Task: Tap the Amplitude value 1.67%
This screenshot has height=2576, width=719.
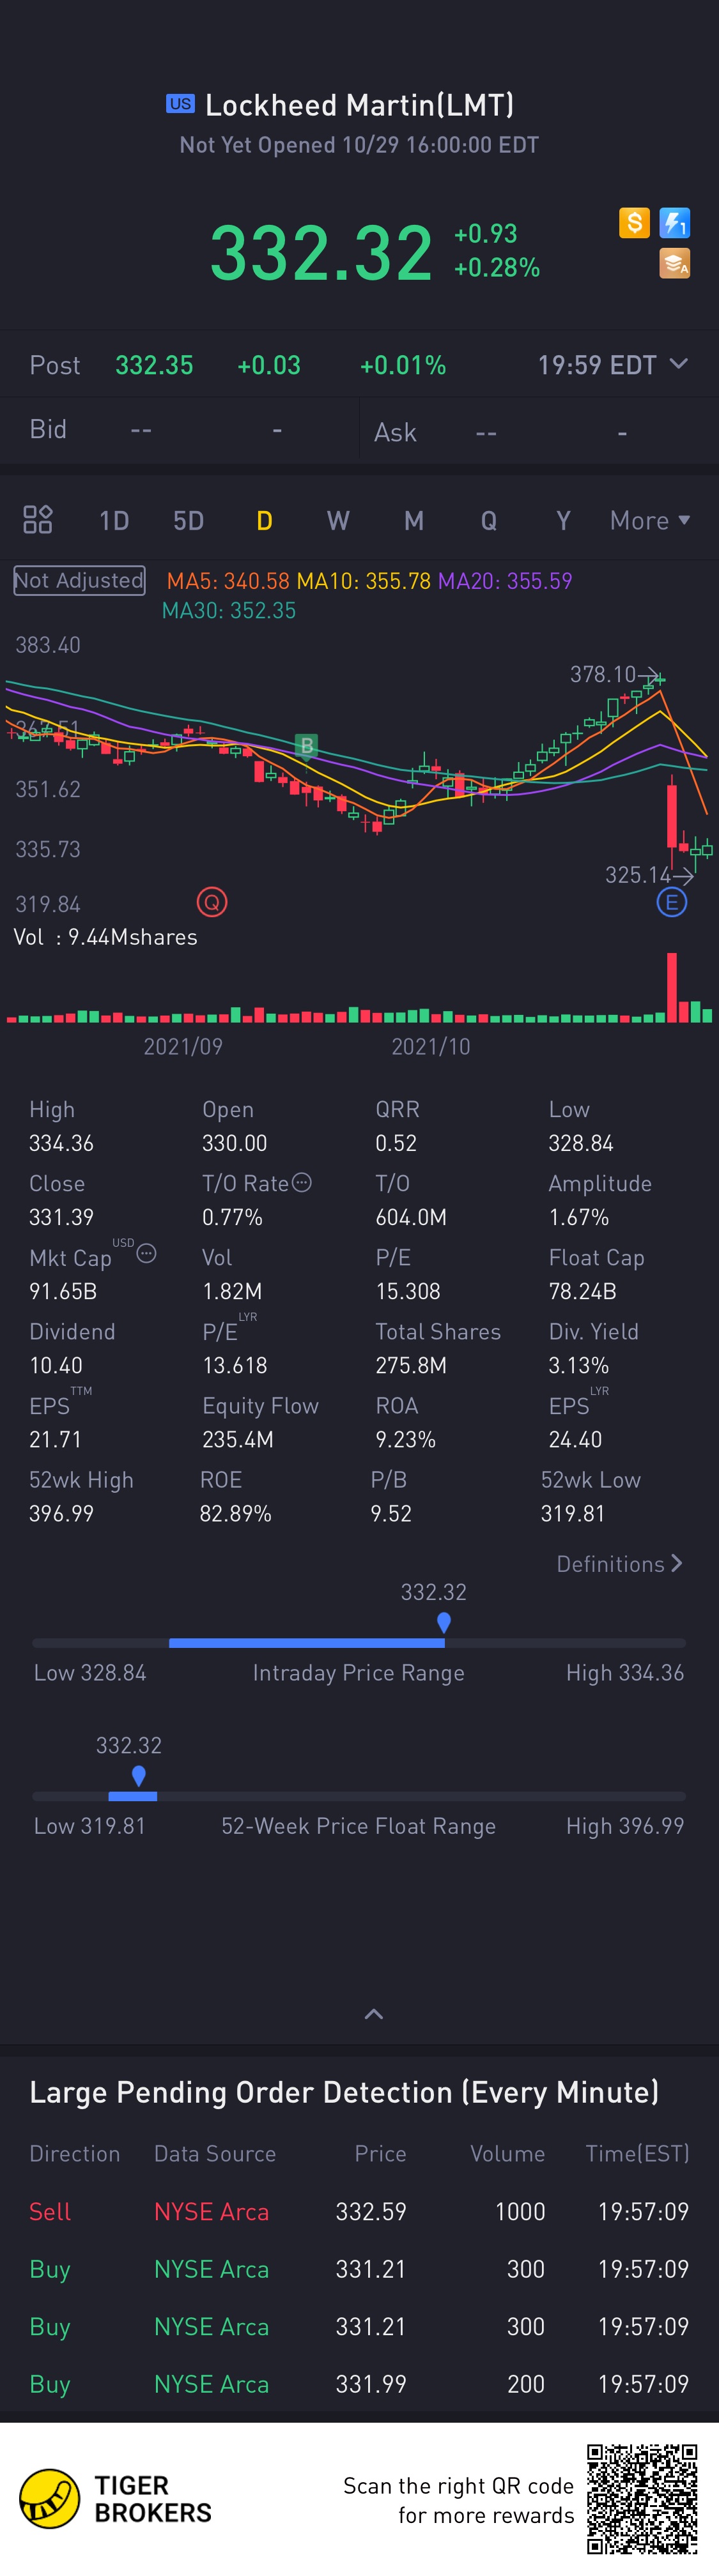Action: pos(579,1217)
